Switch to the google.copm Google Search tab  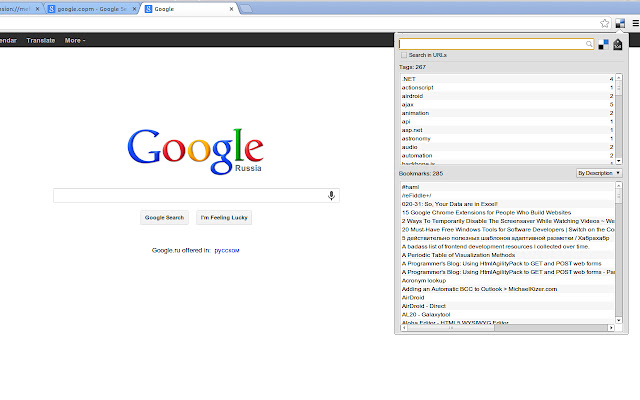click(x=91, y=9)
